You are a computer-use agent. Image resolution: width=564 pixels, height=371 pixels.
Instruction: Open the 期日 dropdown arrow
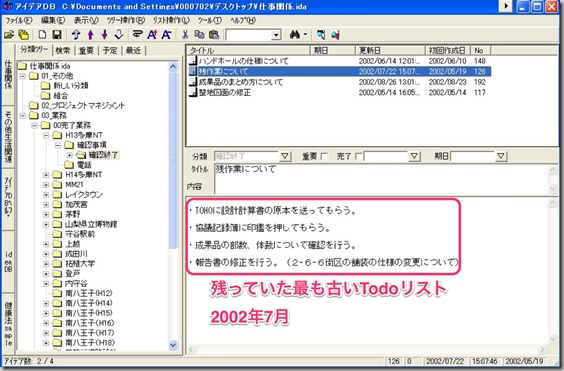pyautogui.click(x=501, y=156)
